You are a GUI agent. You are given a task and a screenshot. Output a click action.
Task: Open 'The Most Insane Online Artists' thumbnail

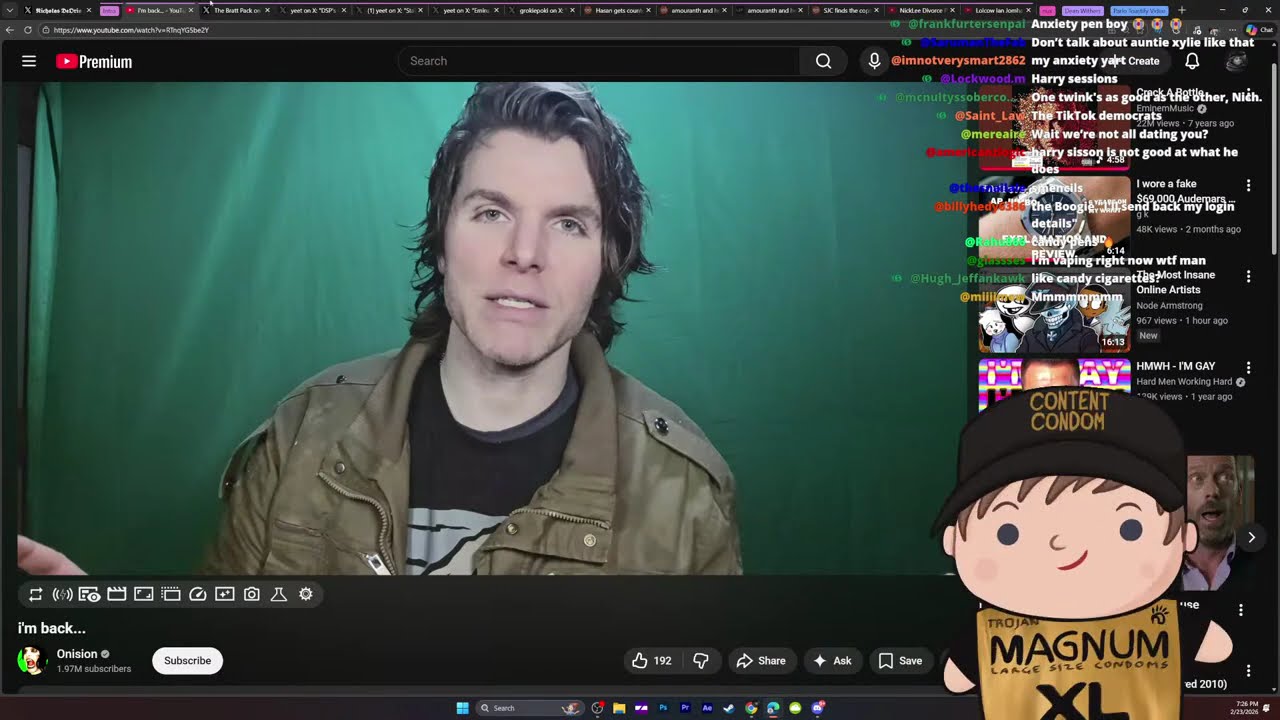coord(1054,310)
